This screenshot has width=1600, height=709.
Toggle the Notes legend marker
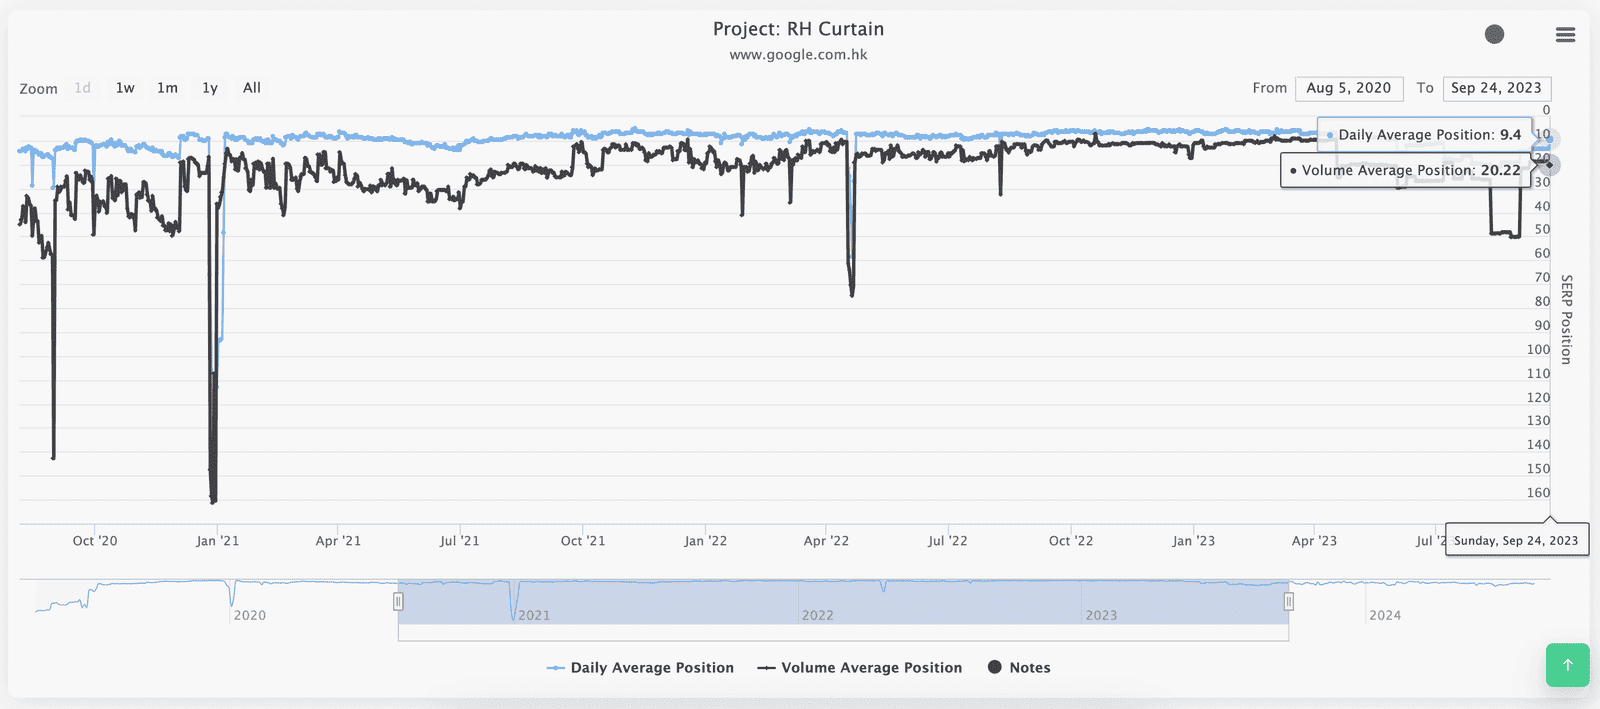click(1019, 668)
